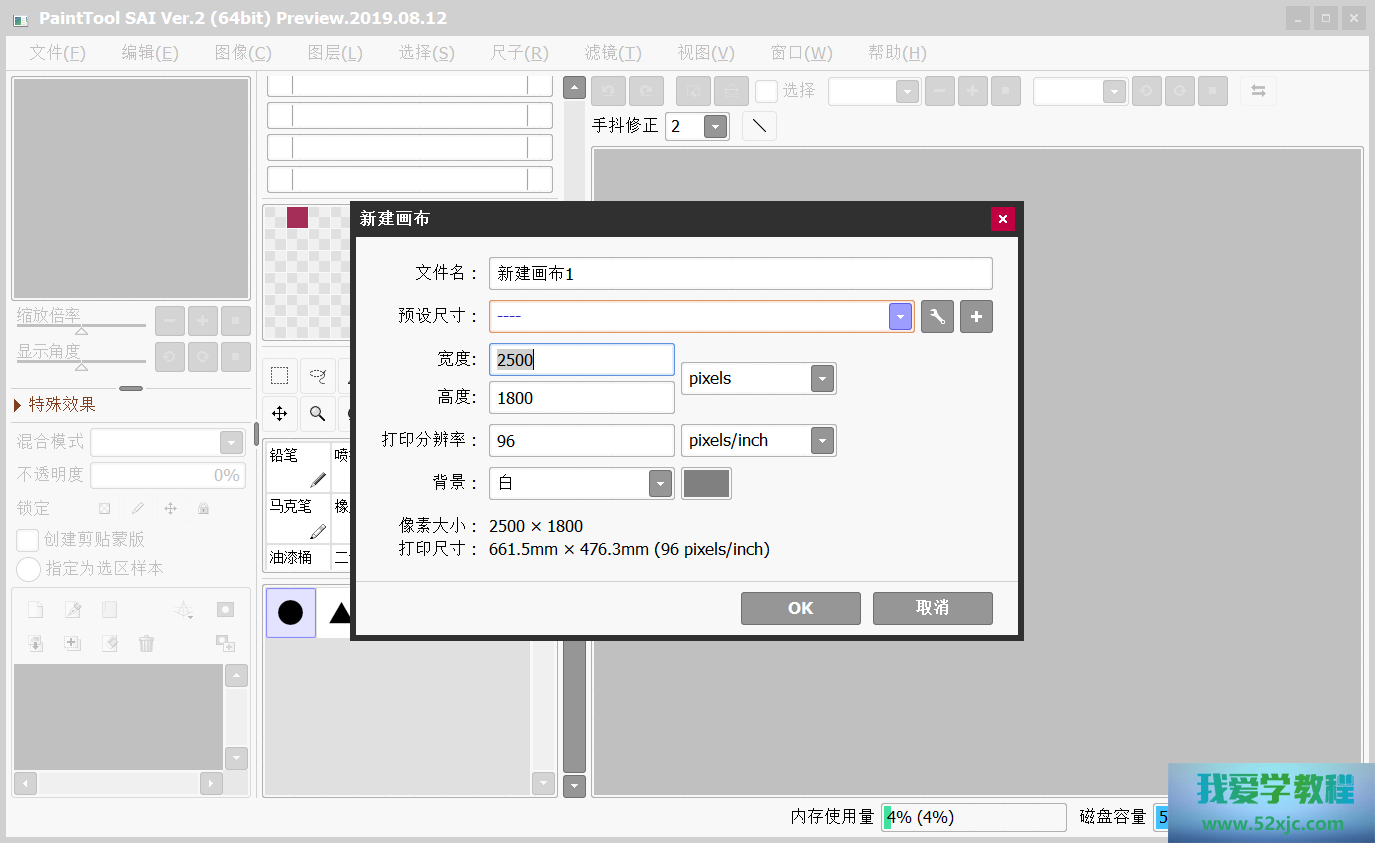The height and width of the screenshot is (843, 1375).
Task: Click the wrench icon beside preset size
Action: (937, 317)
